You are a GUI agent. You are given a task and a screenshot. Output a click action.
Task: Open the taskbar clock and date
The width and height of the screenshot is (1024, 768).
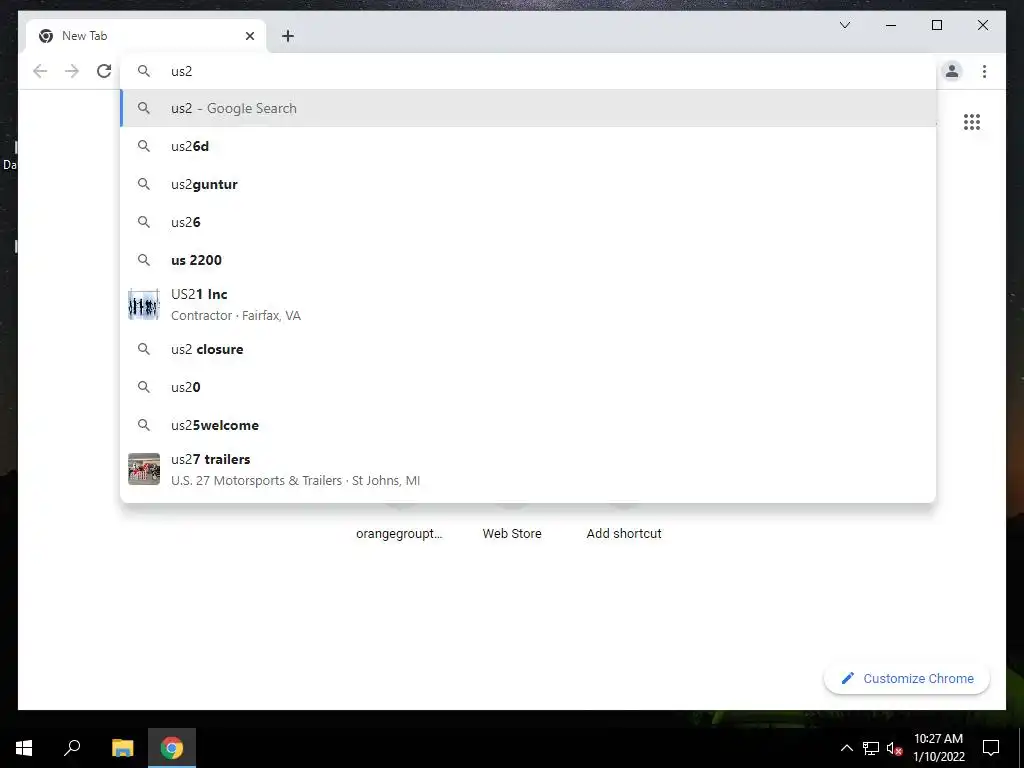pyautogui.click(x=938, y=748)
